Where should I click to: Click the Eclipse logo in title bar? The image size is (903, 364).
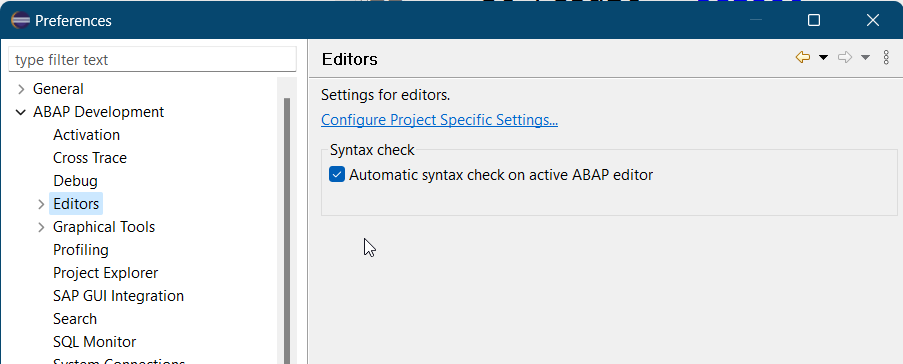21,20
